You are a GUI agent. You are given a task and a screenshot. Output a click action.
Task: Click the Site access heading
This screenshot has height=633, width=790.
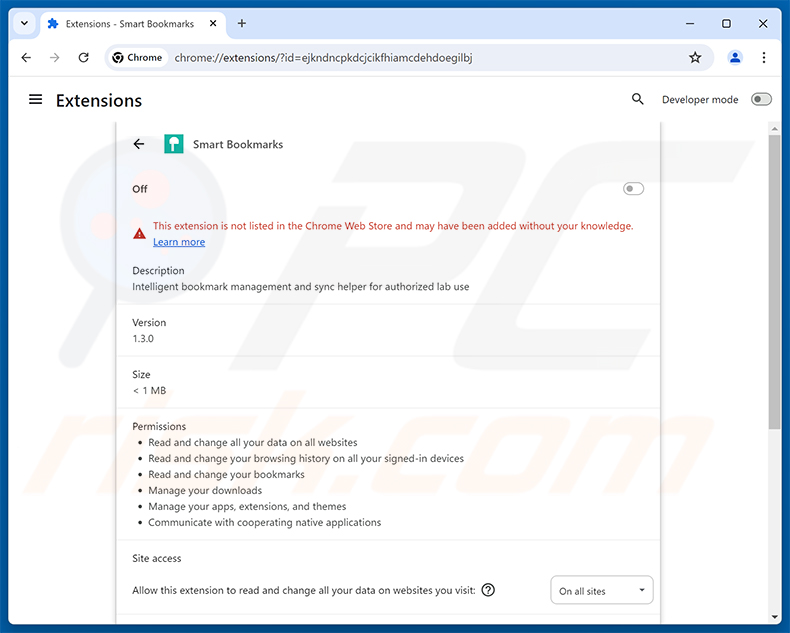click(157, 558)
